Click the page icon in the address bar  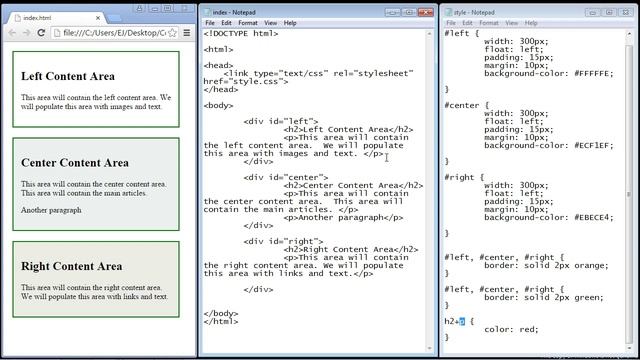(57, 33)
